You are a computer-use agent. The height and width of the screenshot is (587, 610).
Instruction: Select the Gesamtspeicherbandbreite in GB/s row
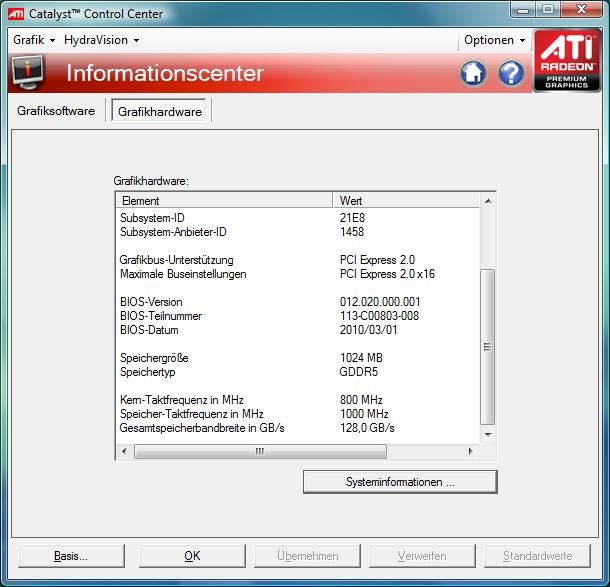298,428
